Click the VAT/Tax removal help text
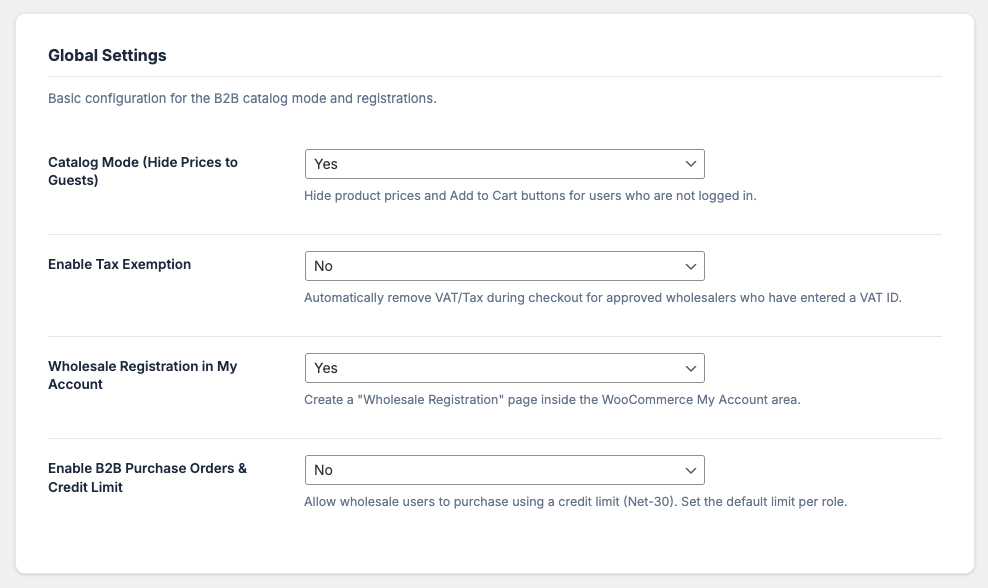The image size is (988, 588). click(602, 298)
